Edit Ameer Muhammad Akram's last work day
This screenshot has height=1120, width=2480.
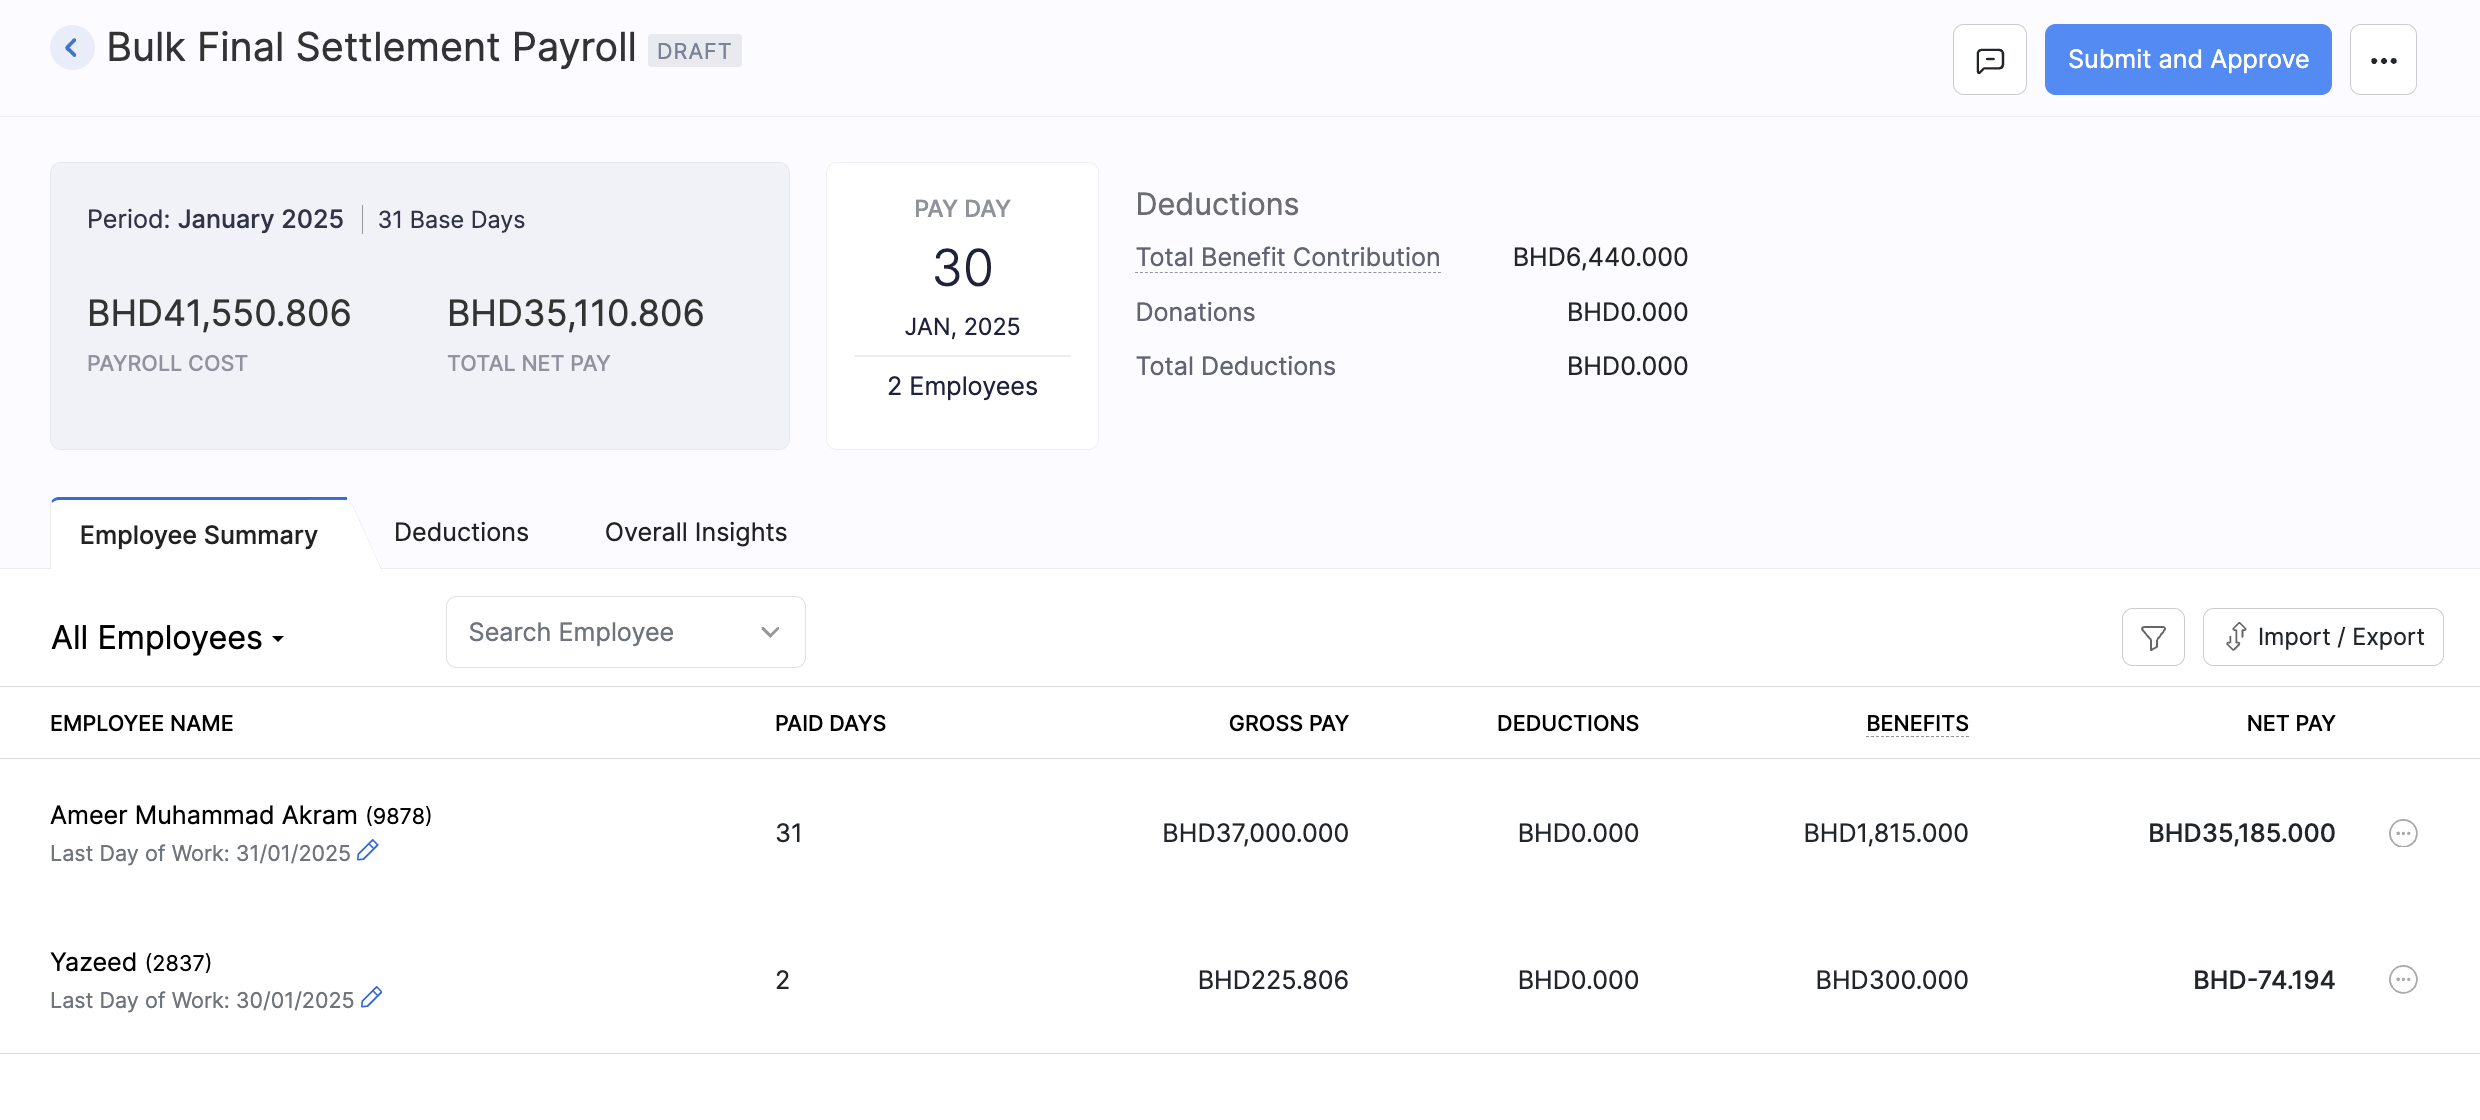(x=368, y=851)
